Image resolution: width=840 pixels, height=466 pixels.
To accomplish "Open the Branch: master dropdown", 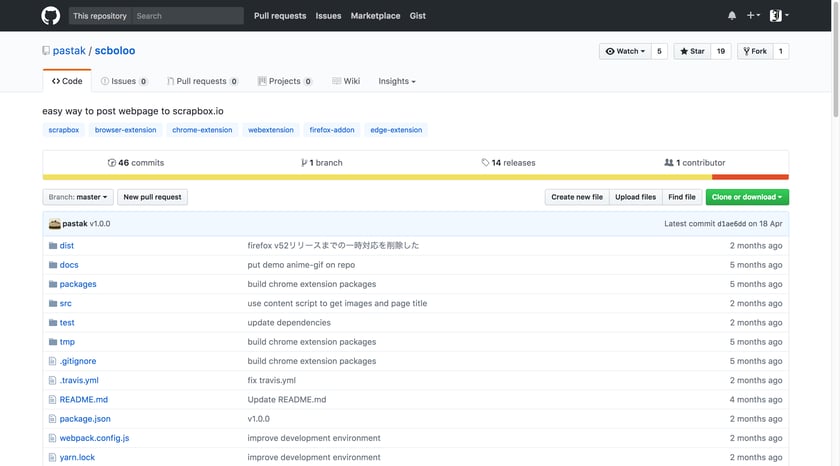I will click(78, 197).
